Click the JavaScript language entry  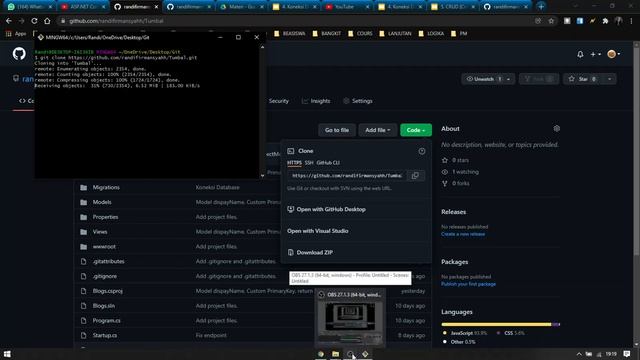(x=465, y=333)
